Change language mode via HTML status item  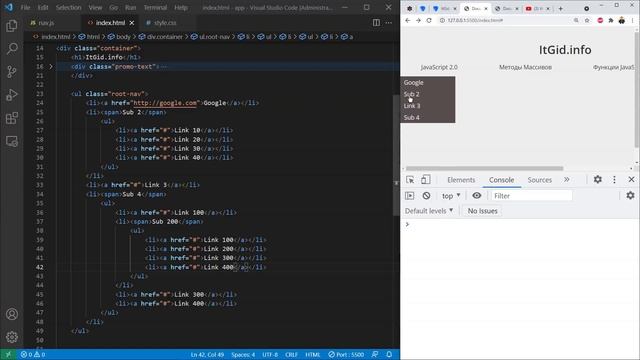pos(313,354)
